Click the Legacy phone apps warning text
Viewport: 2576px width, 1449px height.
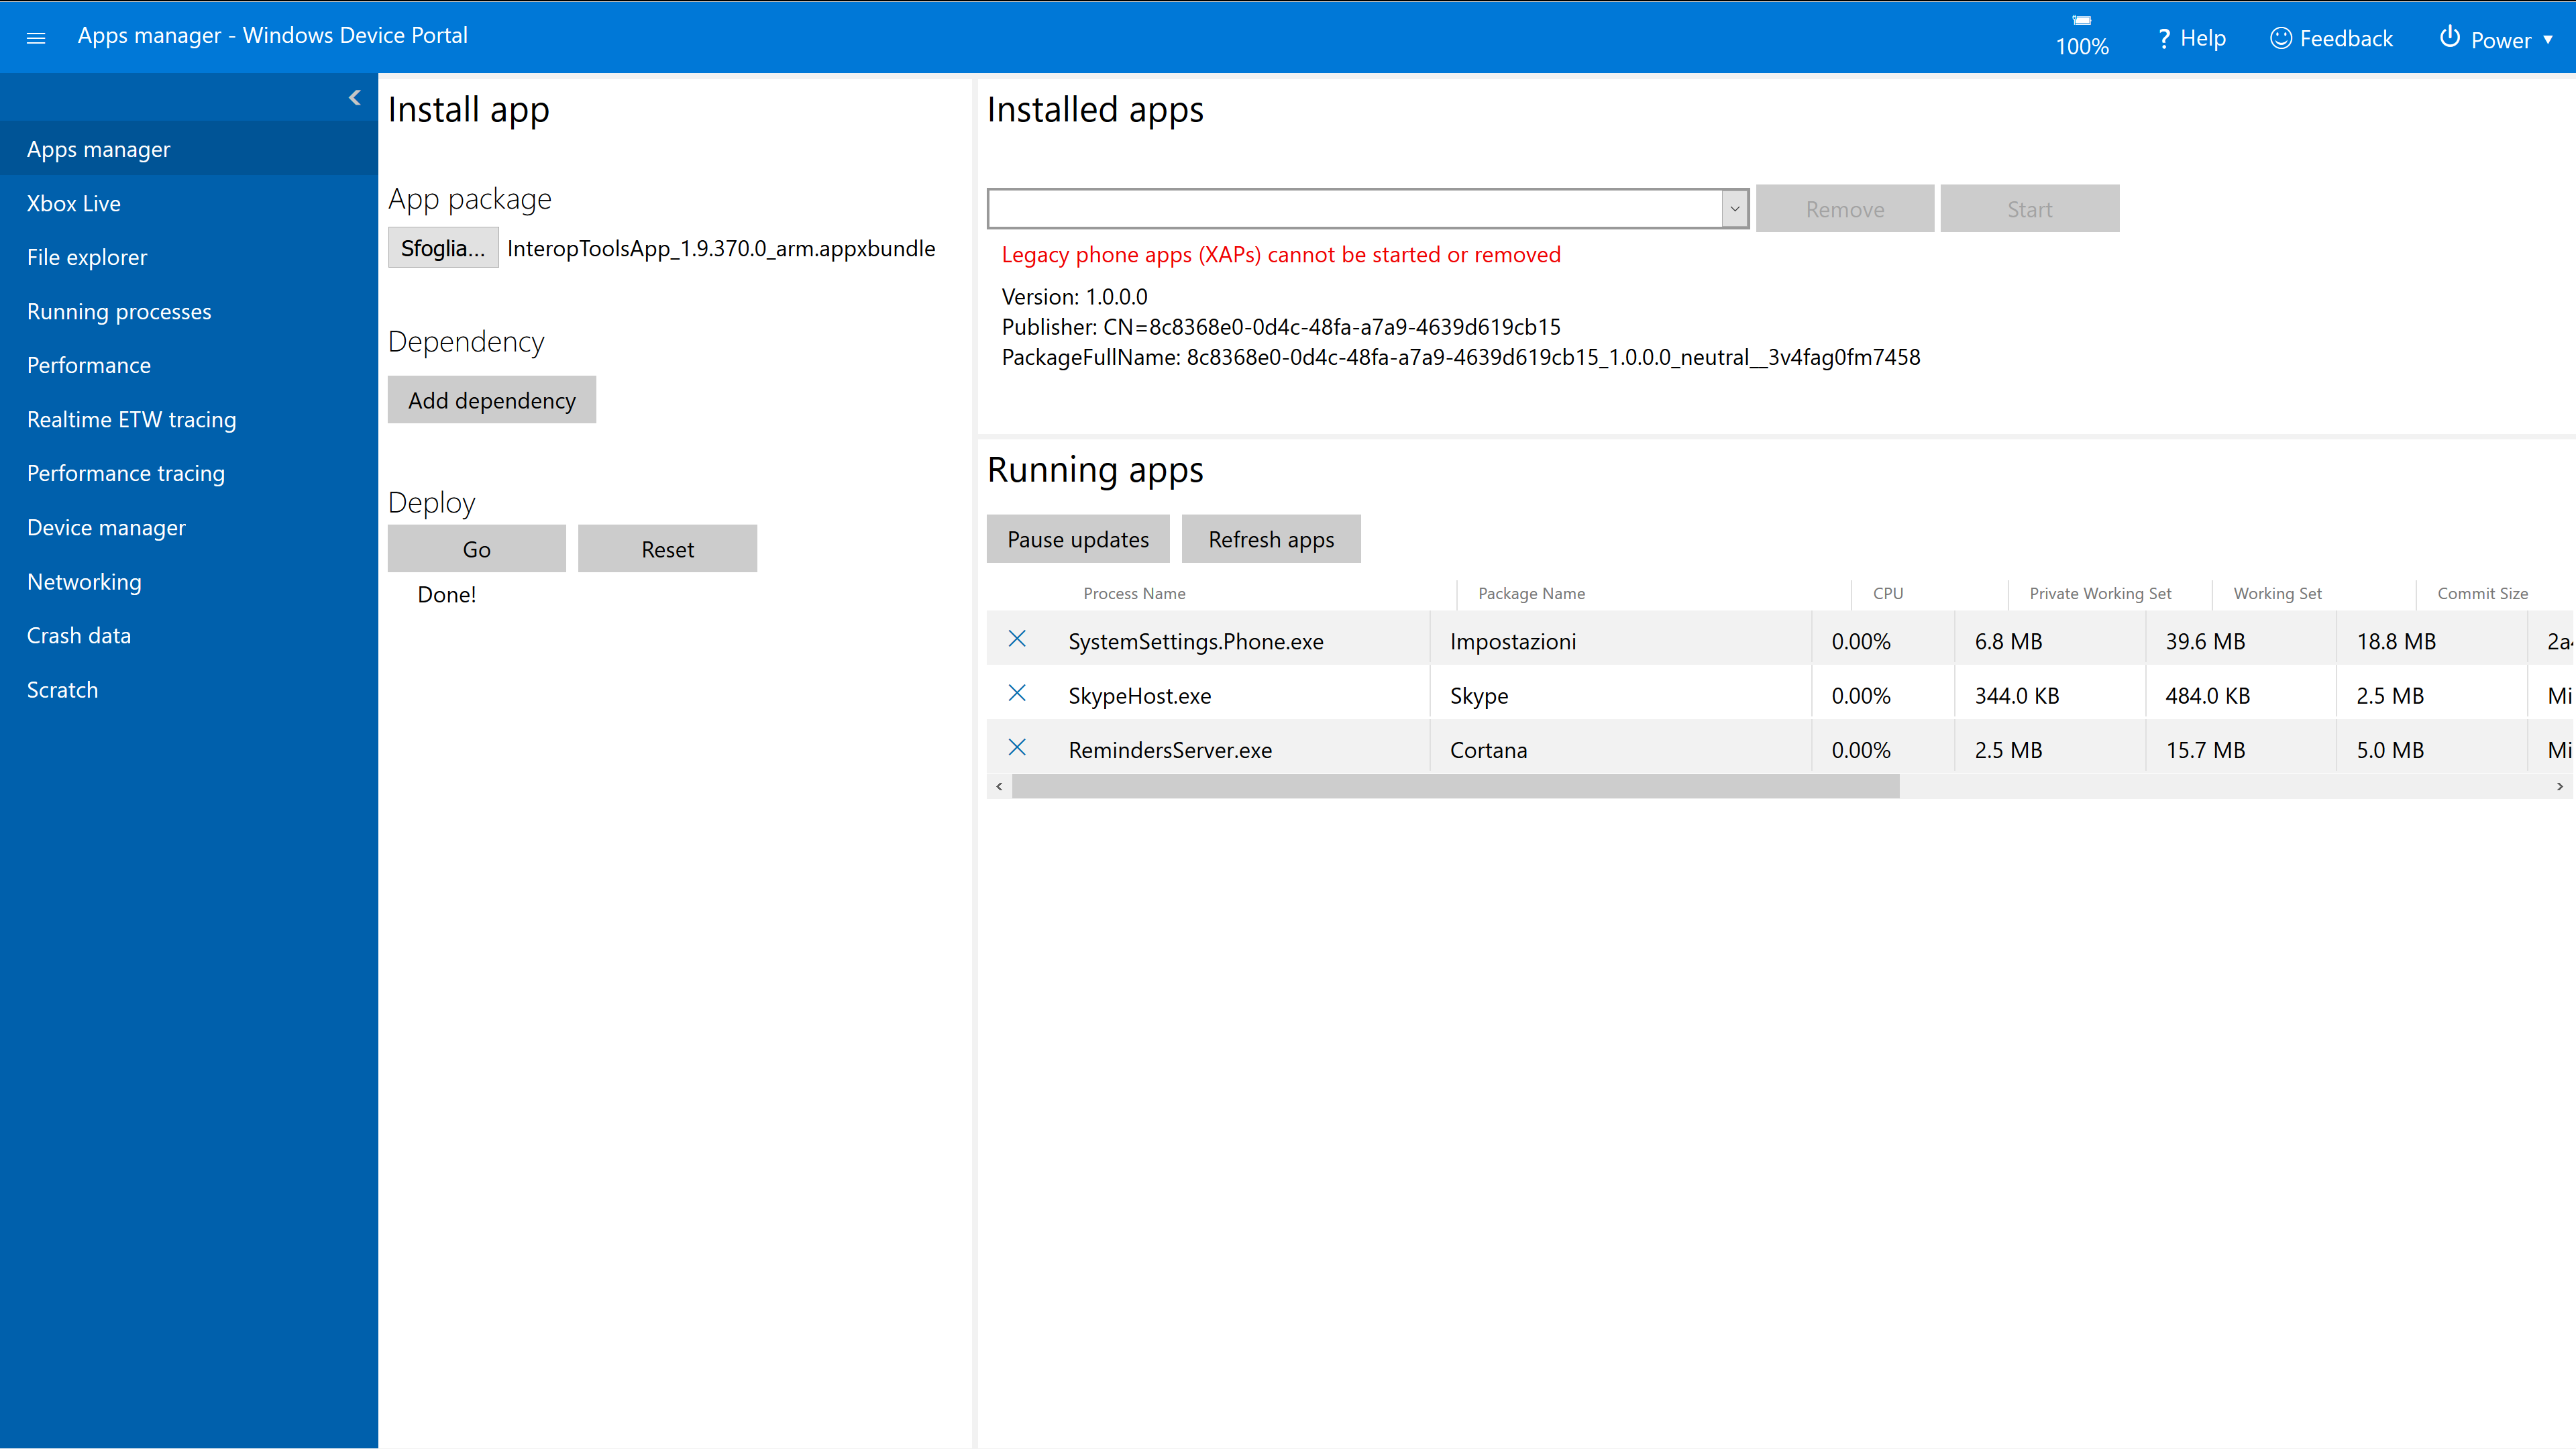click(1280, 254)
